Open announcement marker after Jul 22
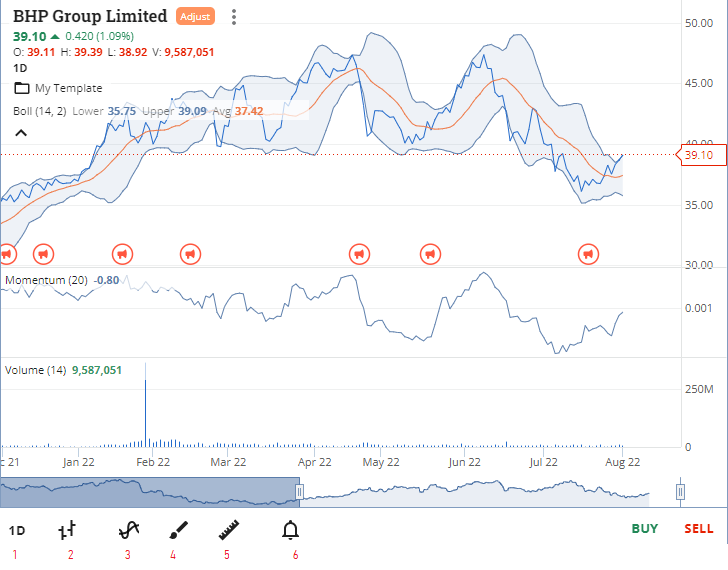The image size is (728, 570). pyautogui.click(x=588, y=254)
